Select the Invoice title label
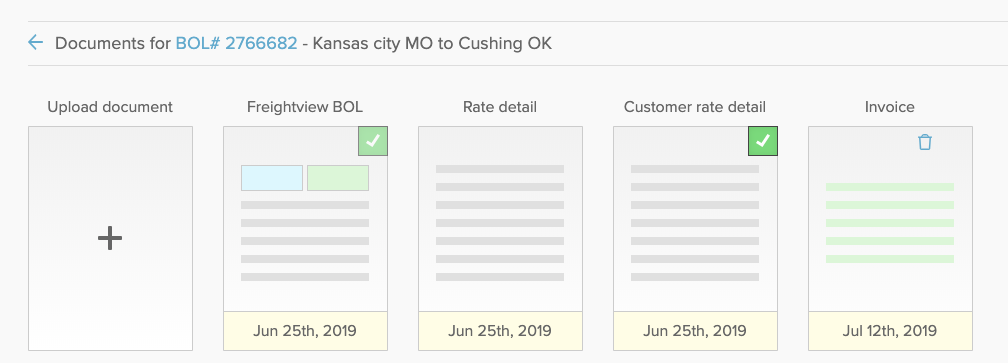The height and width of the screenshot is (363, 1008). pyautogui.click(x=890, y=107)
